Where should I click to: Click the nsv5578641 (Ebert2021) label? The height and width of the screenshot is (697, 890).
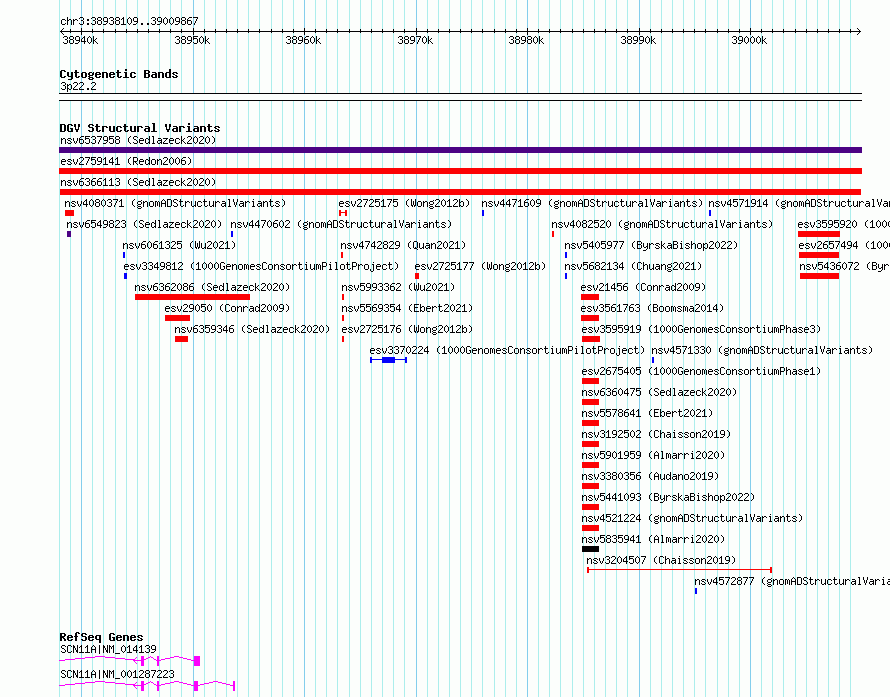(x=647, y=413)
